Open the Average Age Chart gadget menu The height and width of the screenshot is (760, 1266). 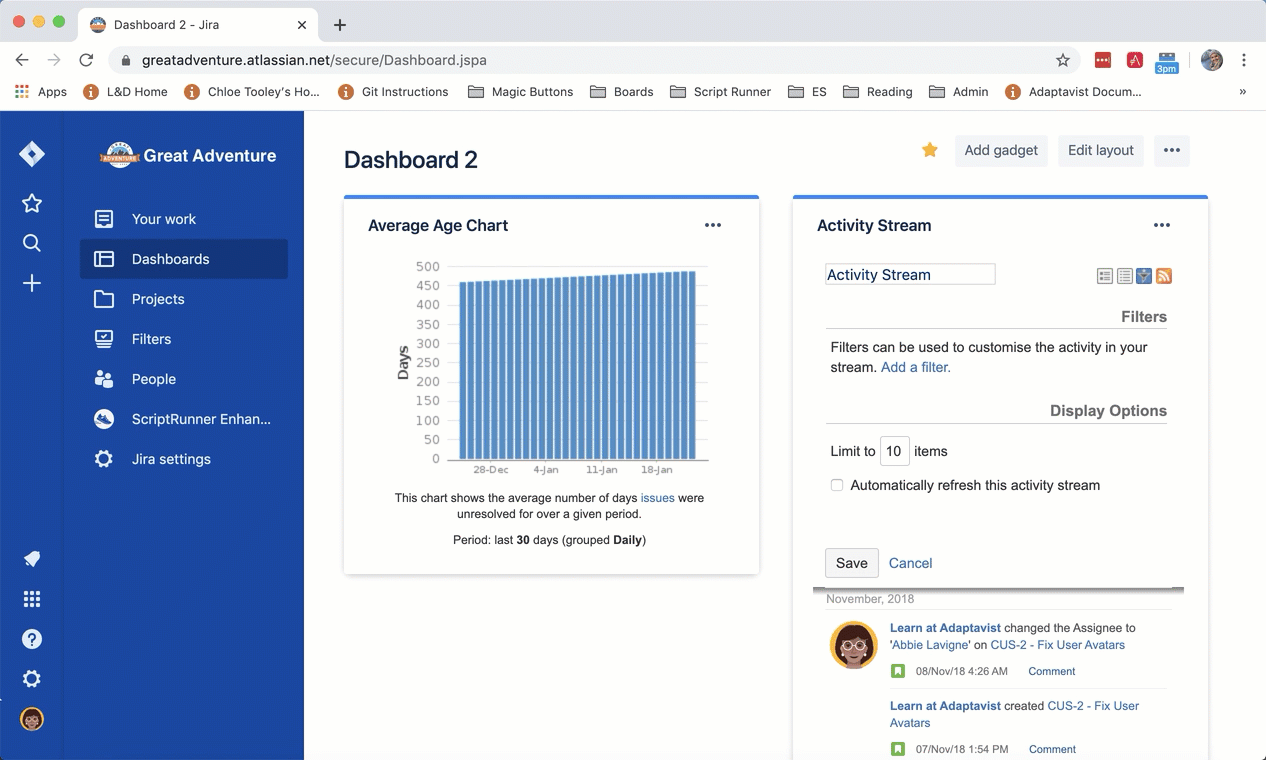click(713, 225)
